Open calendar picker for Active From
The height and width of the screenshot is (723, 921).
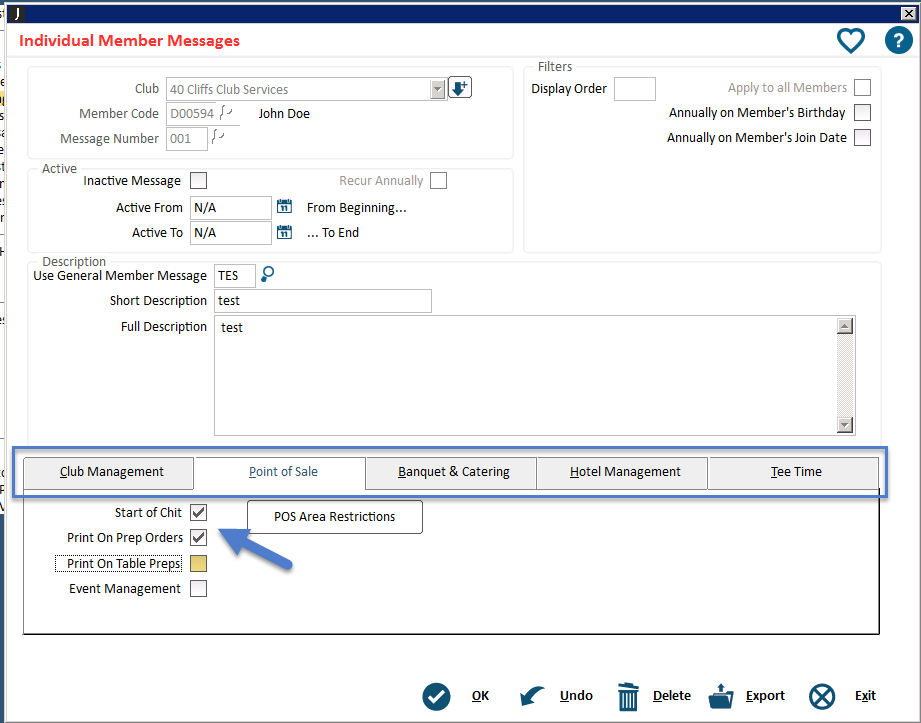pos(284,207)
